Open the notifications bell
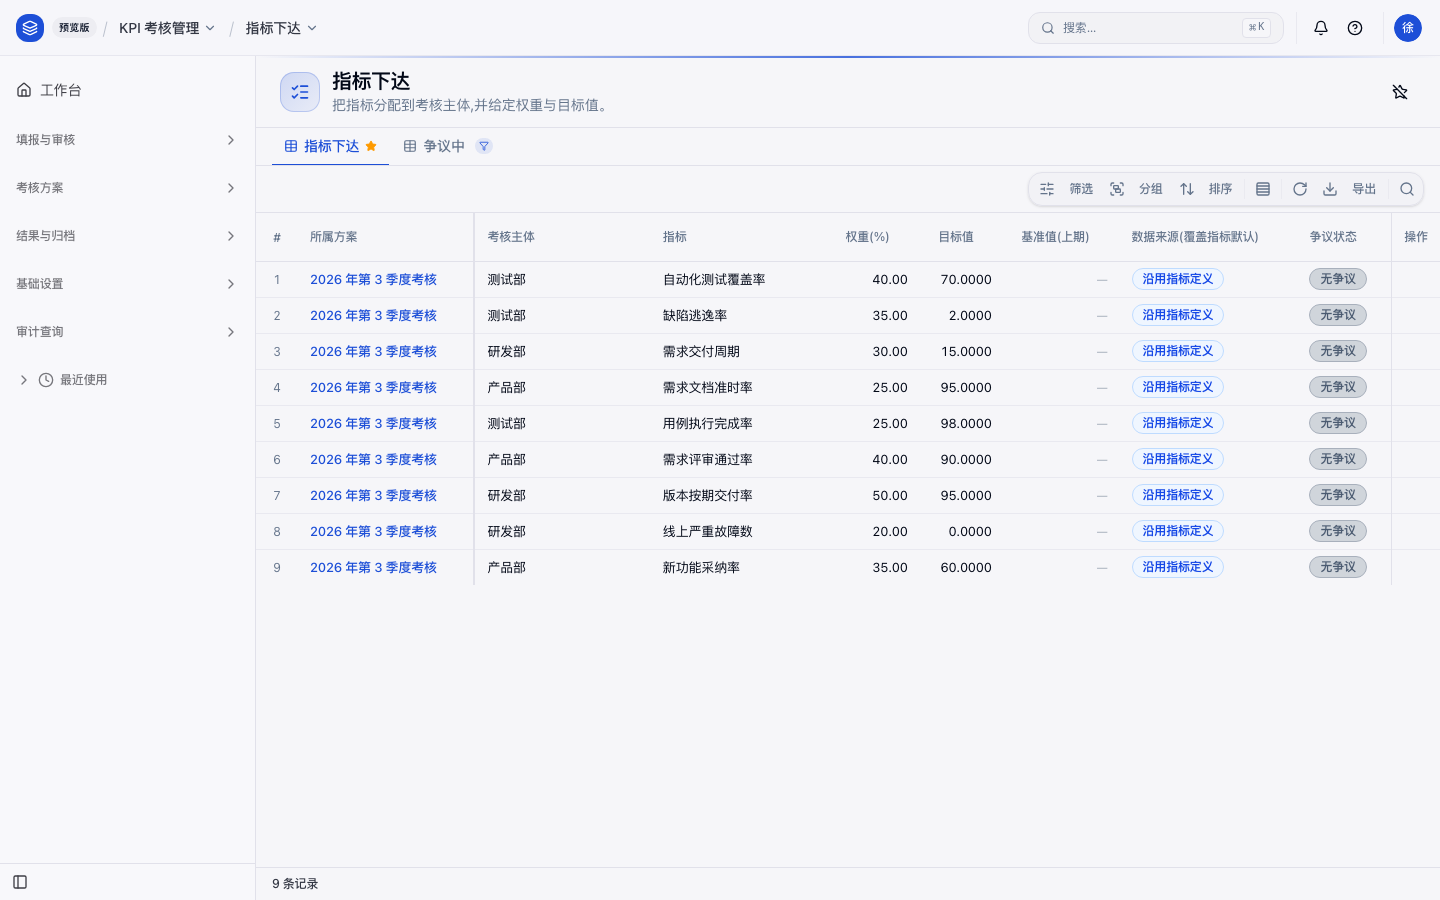The width and height of the screenshot is (1440, 900). (1321, 28)
